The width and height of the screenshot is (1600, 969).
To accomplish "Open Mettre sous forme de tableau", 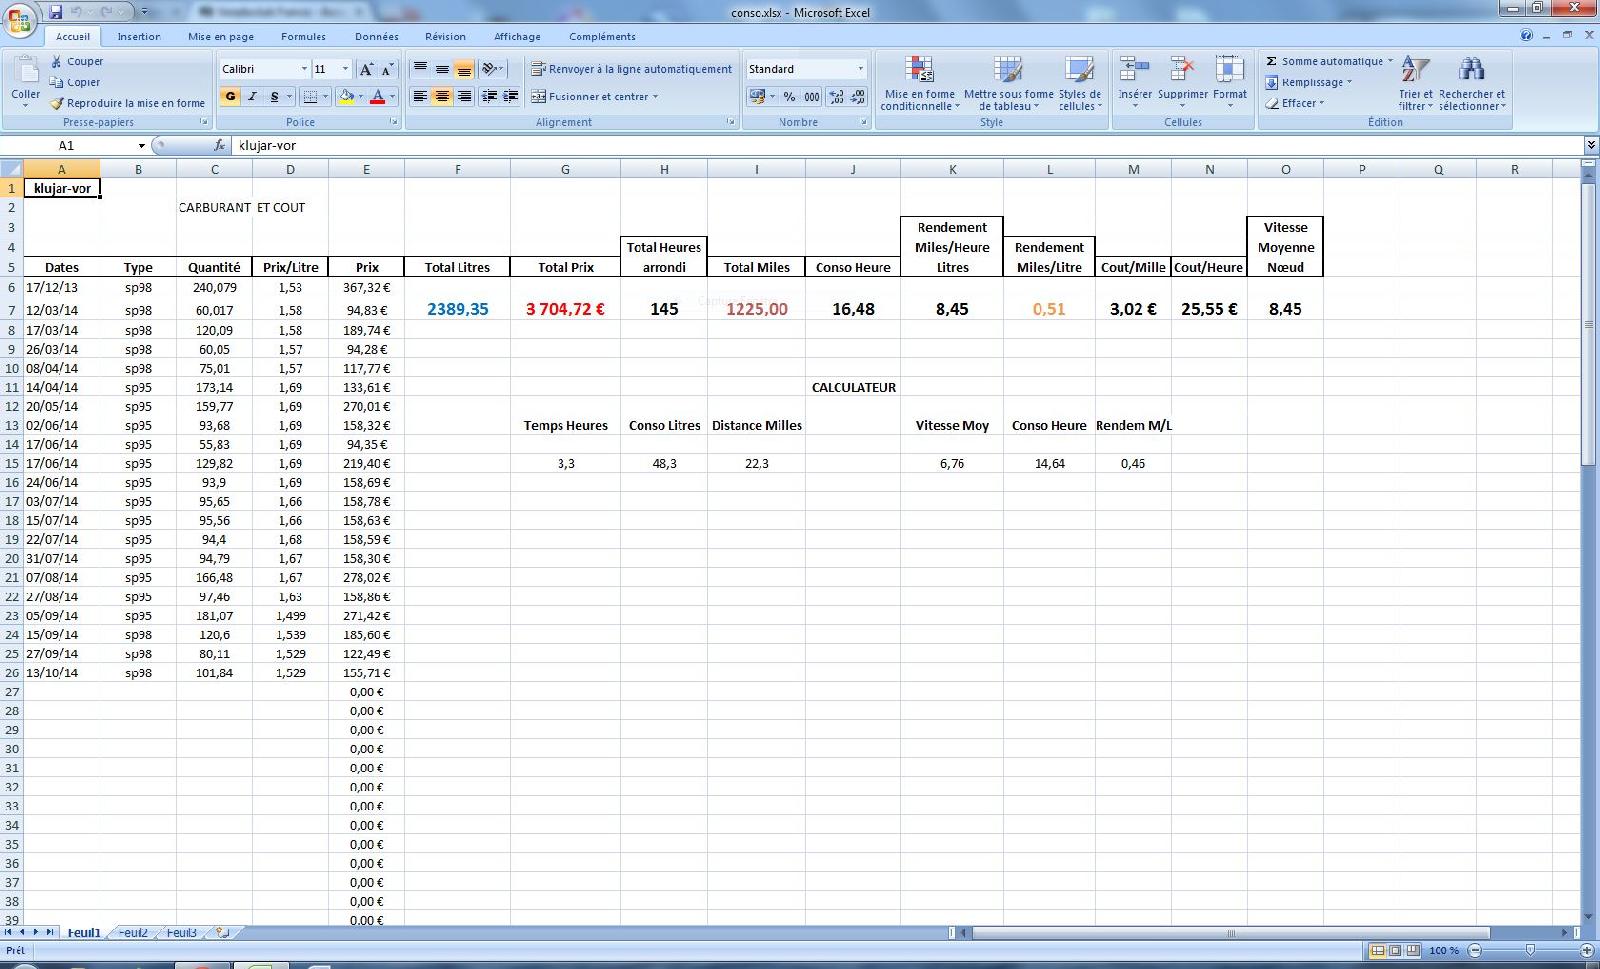I will point(1008,83).
